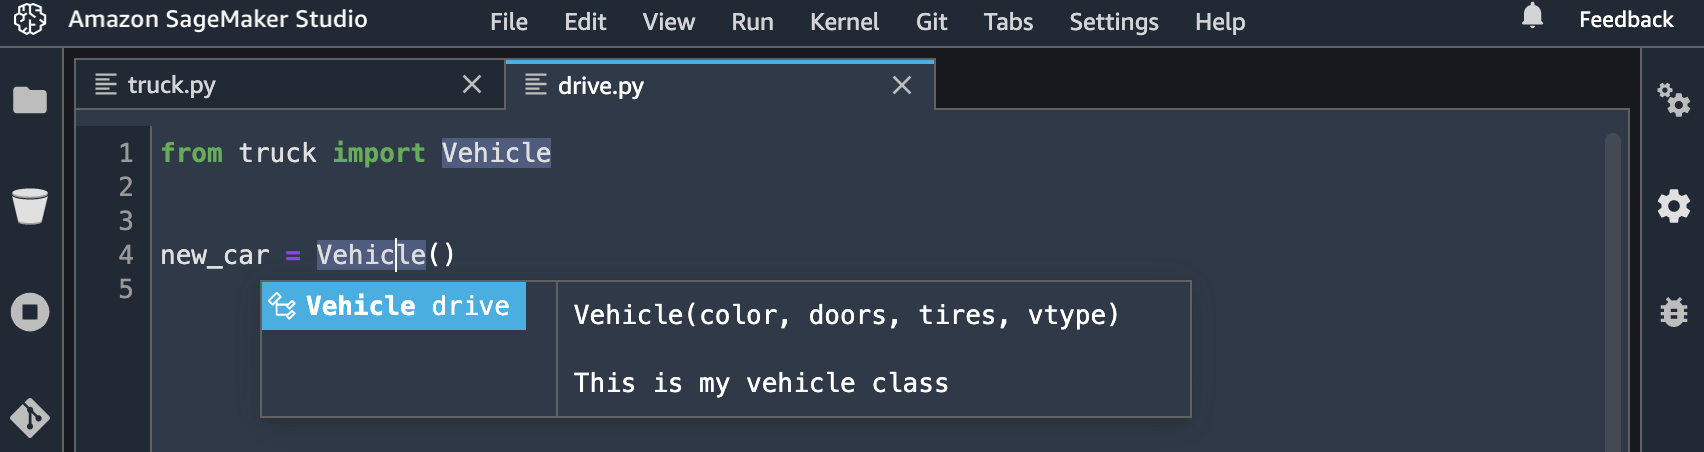Open the settings gear in right sidebar

[x=1673, y=206]
